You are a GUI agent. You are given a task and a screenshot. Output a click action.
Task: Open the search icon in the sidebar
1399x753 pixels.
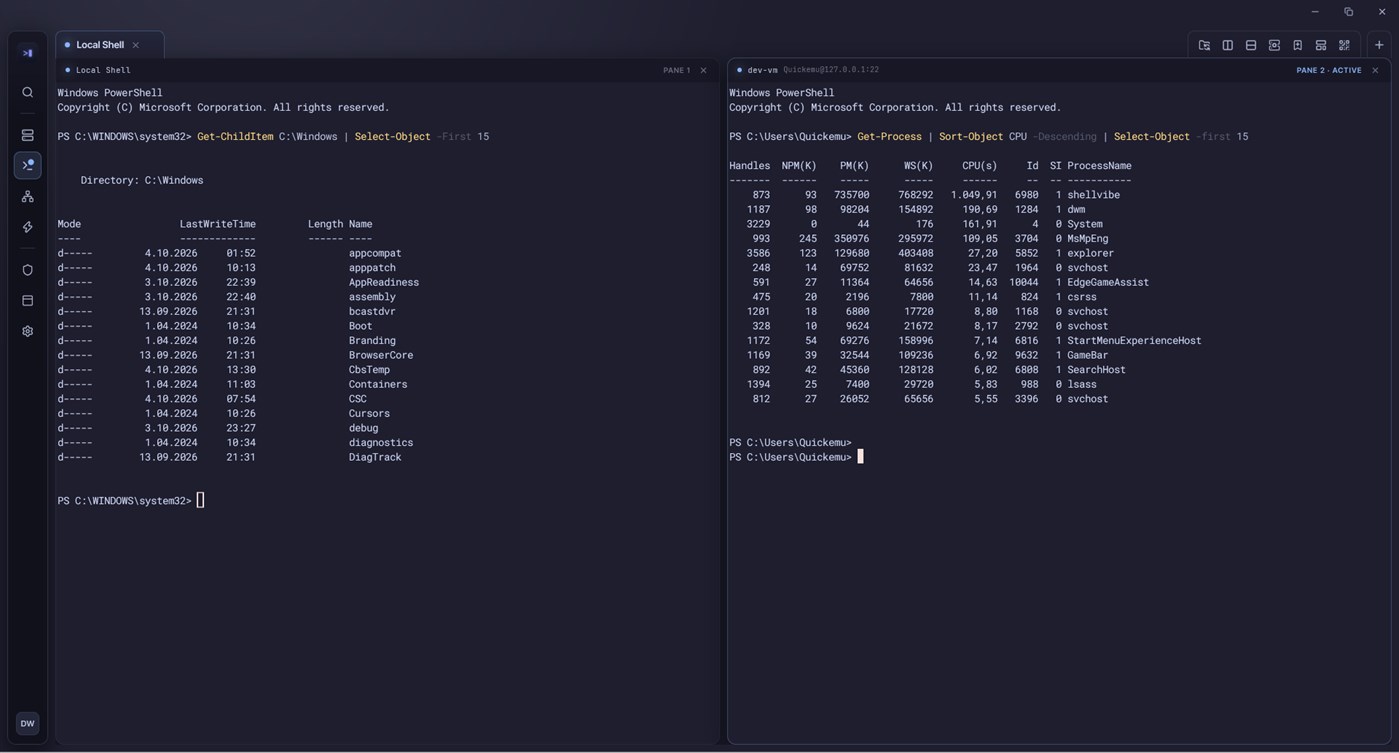[x=28, y=92]
